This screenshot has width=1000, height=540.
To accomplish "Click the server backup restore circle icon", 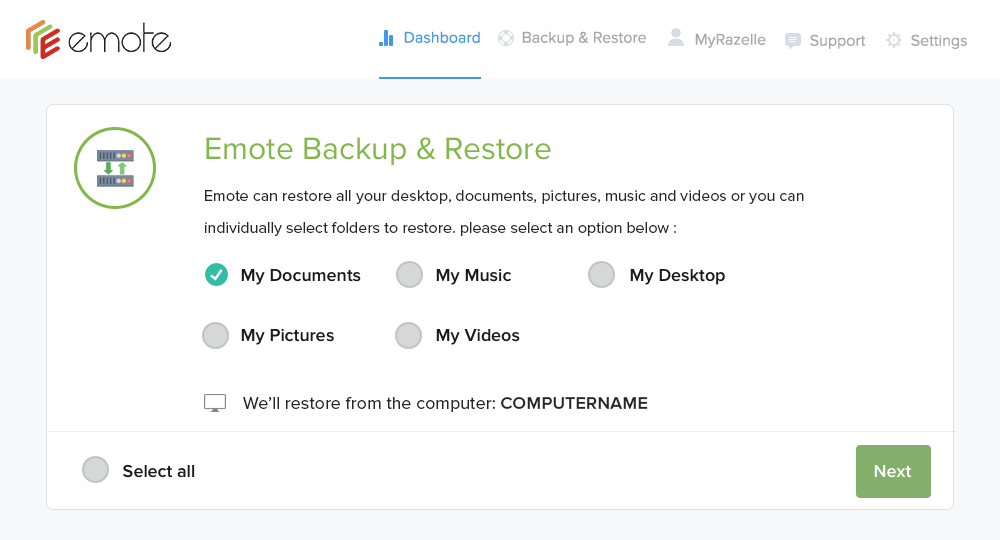I will tap(115, 168).
